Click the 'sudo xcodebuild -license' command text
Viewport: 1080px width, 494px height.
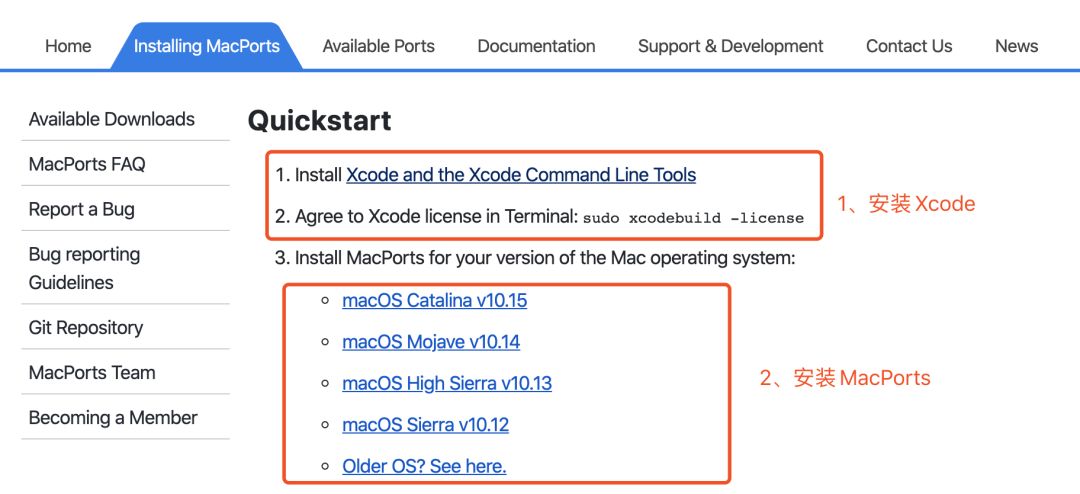click(693, 218)
